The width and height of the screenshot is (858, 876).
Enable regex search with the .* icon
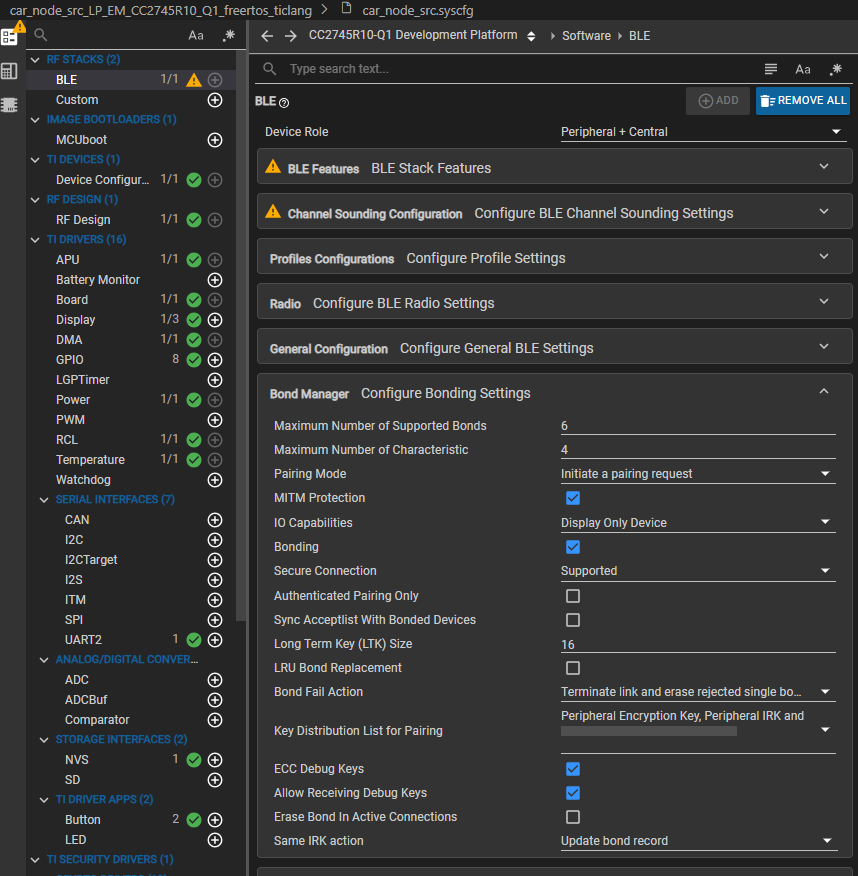(228, 34)
